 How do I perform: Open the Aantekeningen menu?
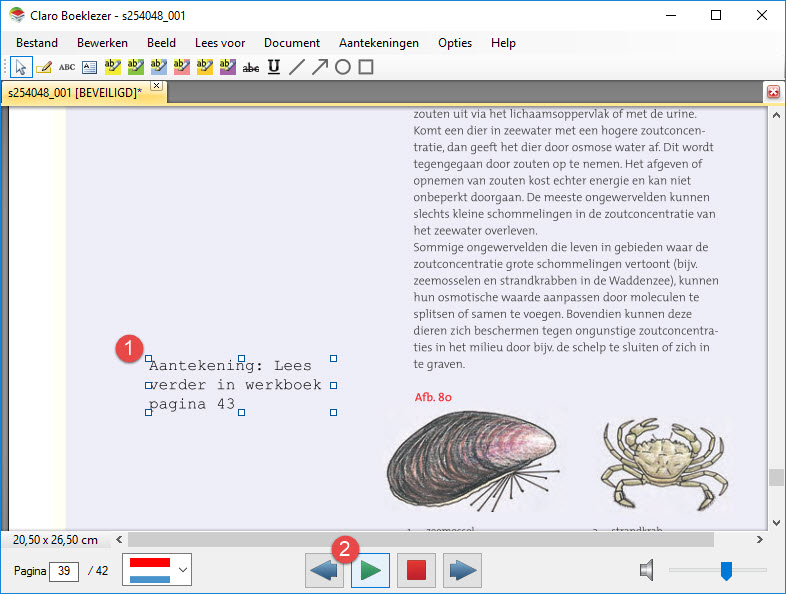click(x=378, y=43)
